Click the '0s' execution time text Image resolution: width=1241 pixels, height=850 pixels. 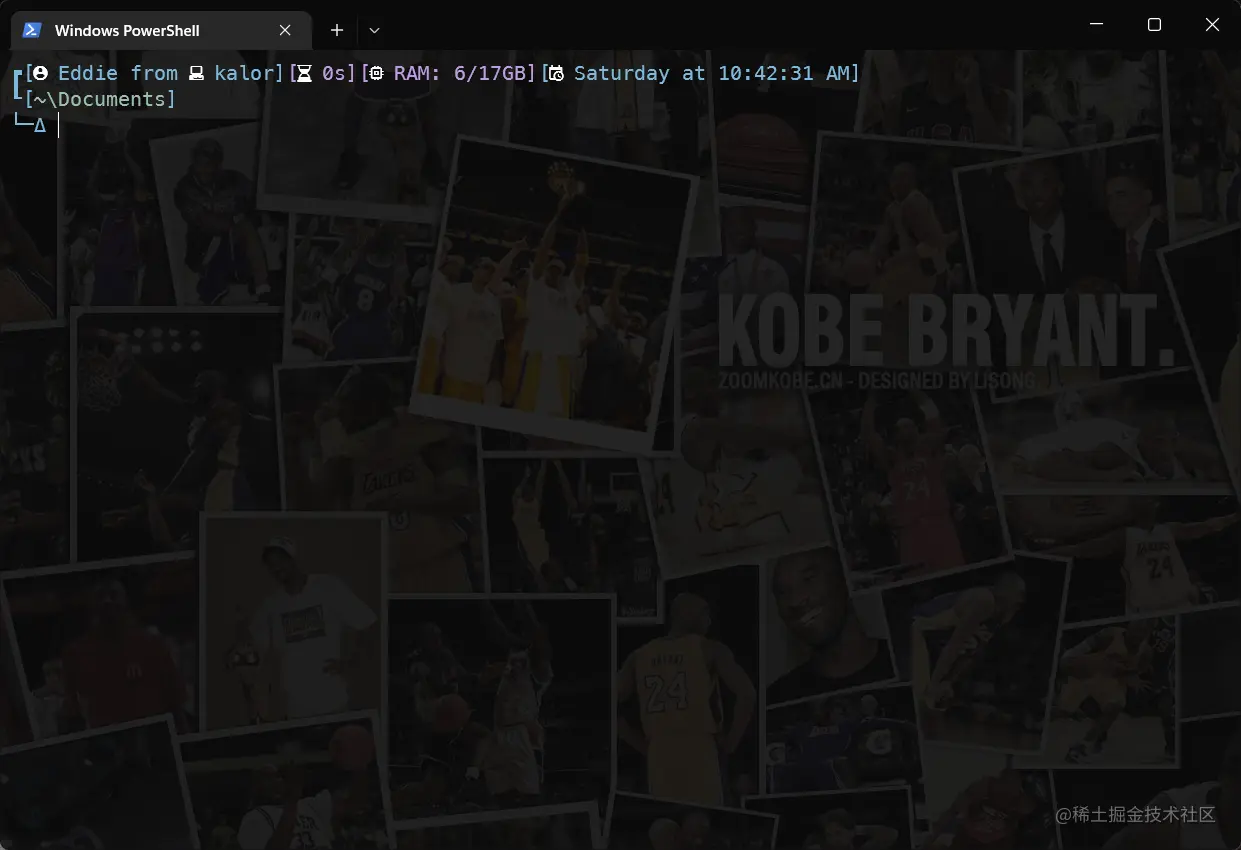(x=334, y=73)
